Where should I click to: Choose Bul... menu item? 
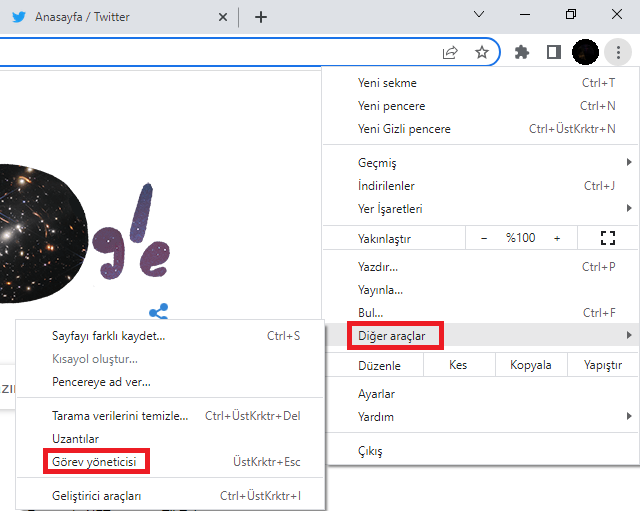(480, 313)
